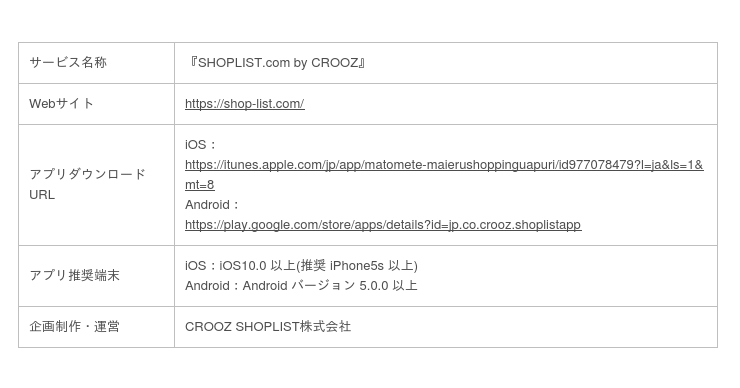
Task: Open the shop-list.com website link
Action: click(x=244, y=104)
